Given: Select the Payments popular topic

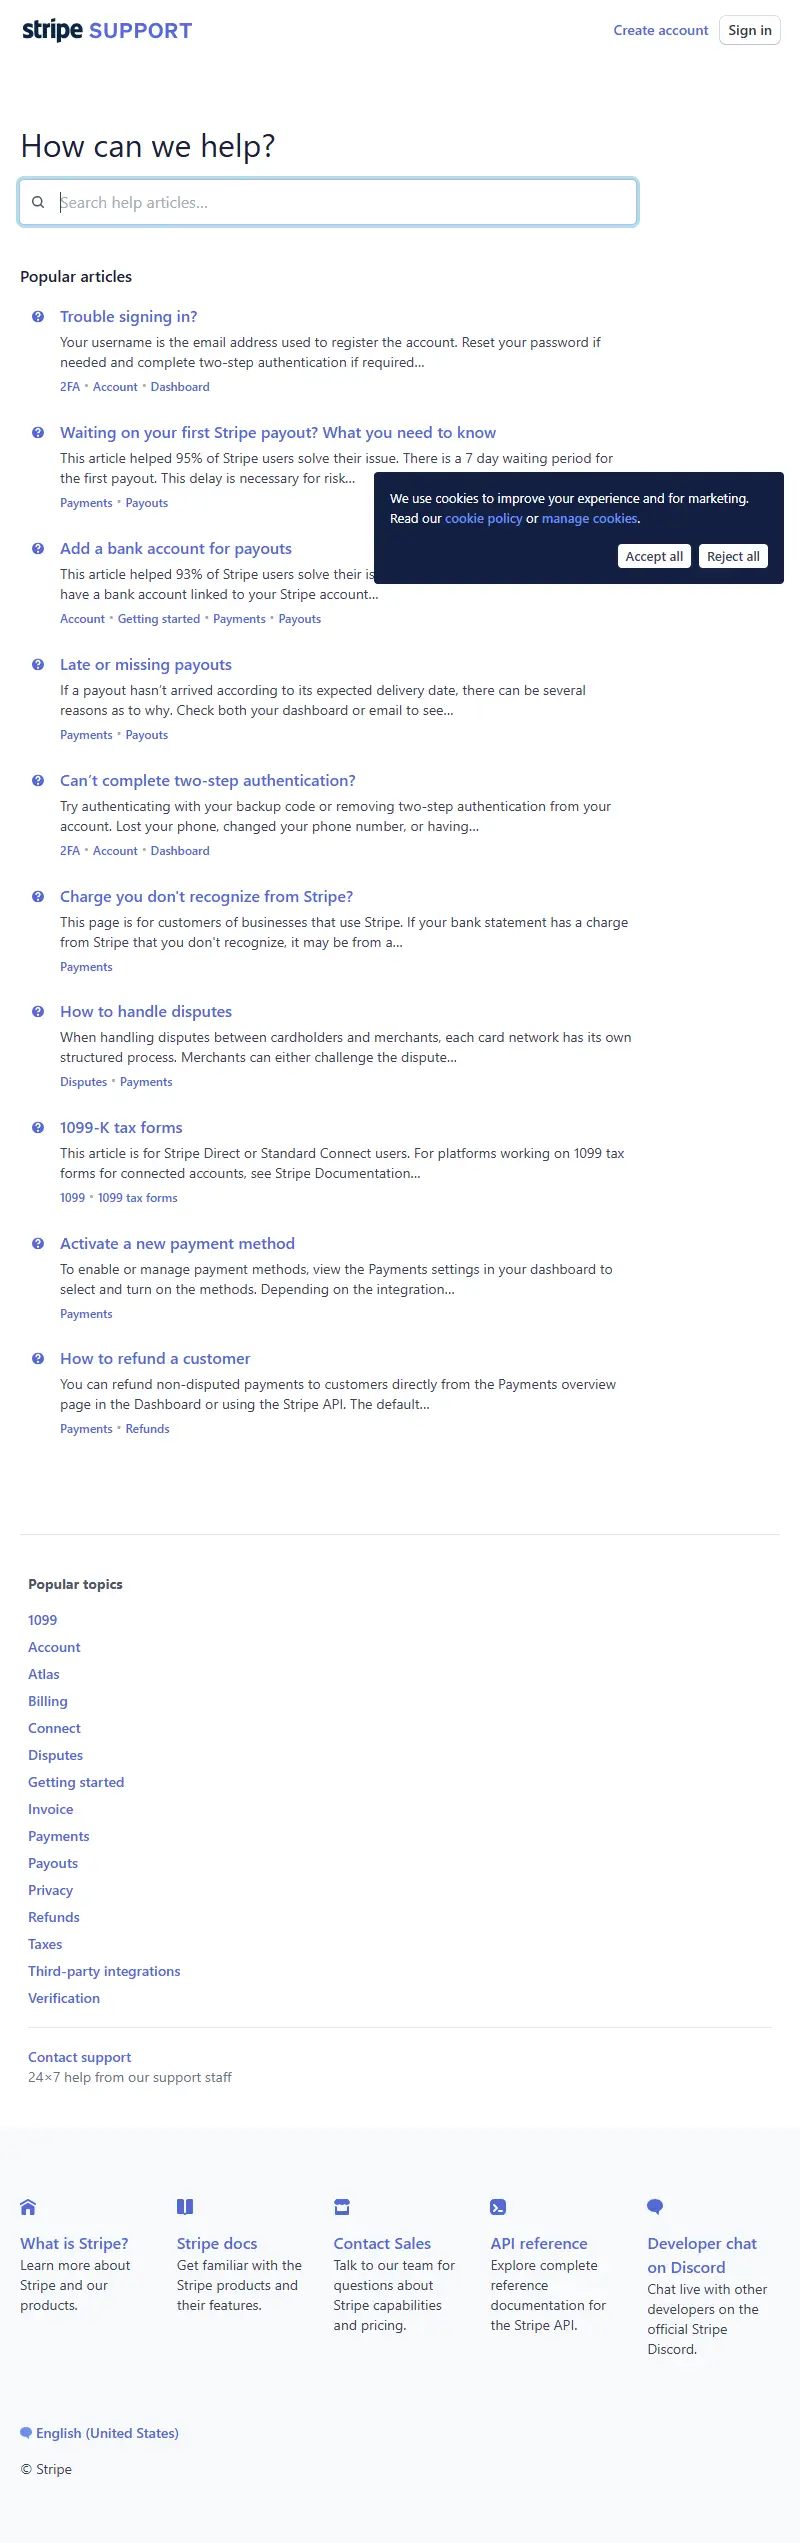Looking at the screenshot, I should 59,1836.
